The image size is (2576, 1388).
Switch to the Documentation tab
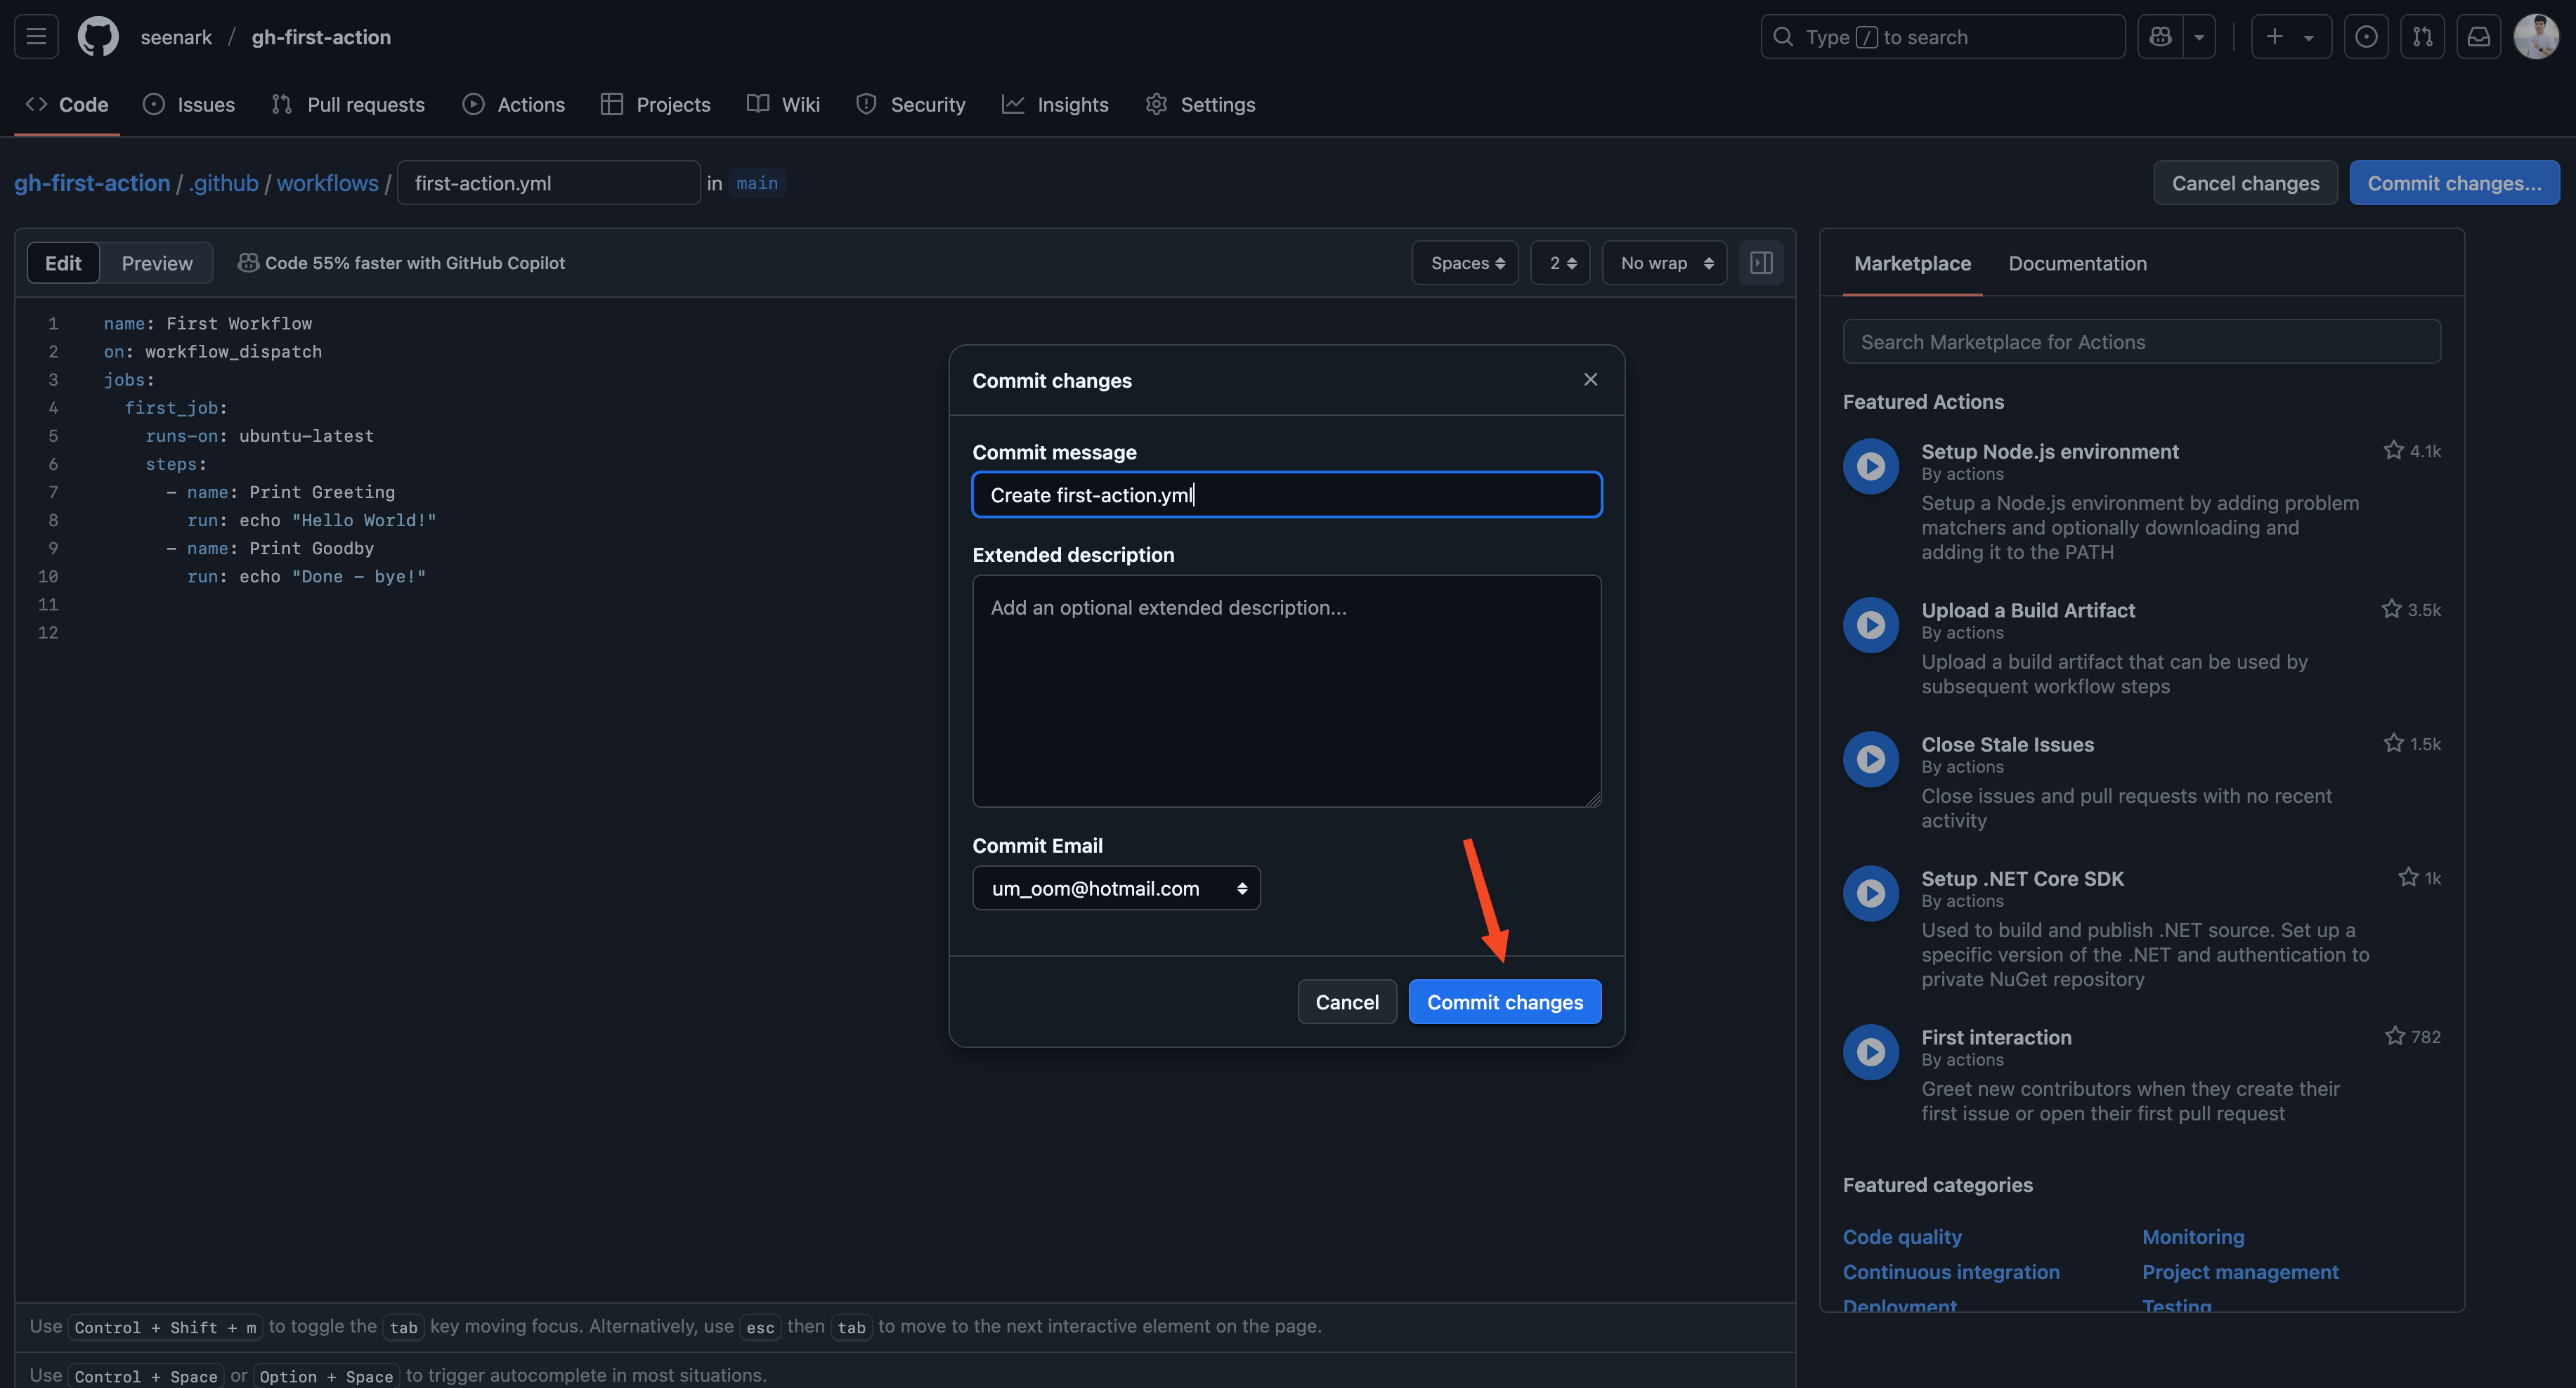point(2077,263)
